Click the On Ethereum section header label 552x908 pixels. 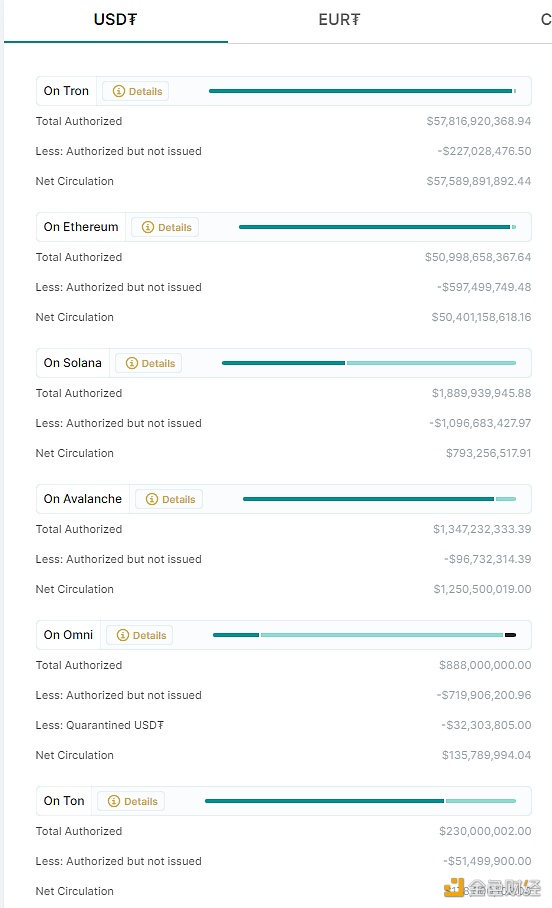click(81, 227)
